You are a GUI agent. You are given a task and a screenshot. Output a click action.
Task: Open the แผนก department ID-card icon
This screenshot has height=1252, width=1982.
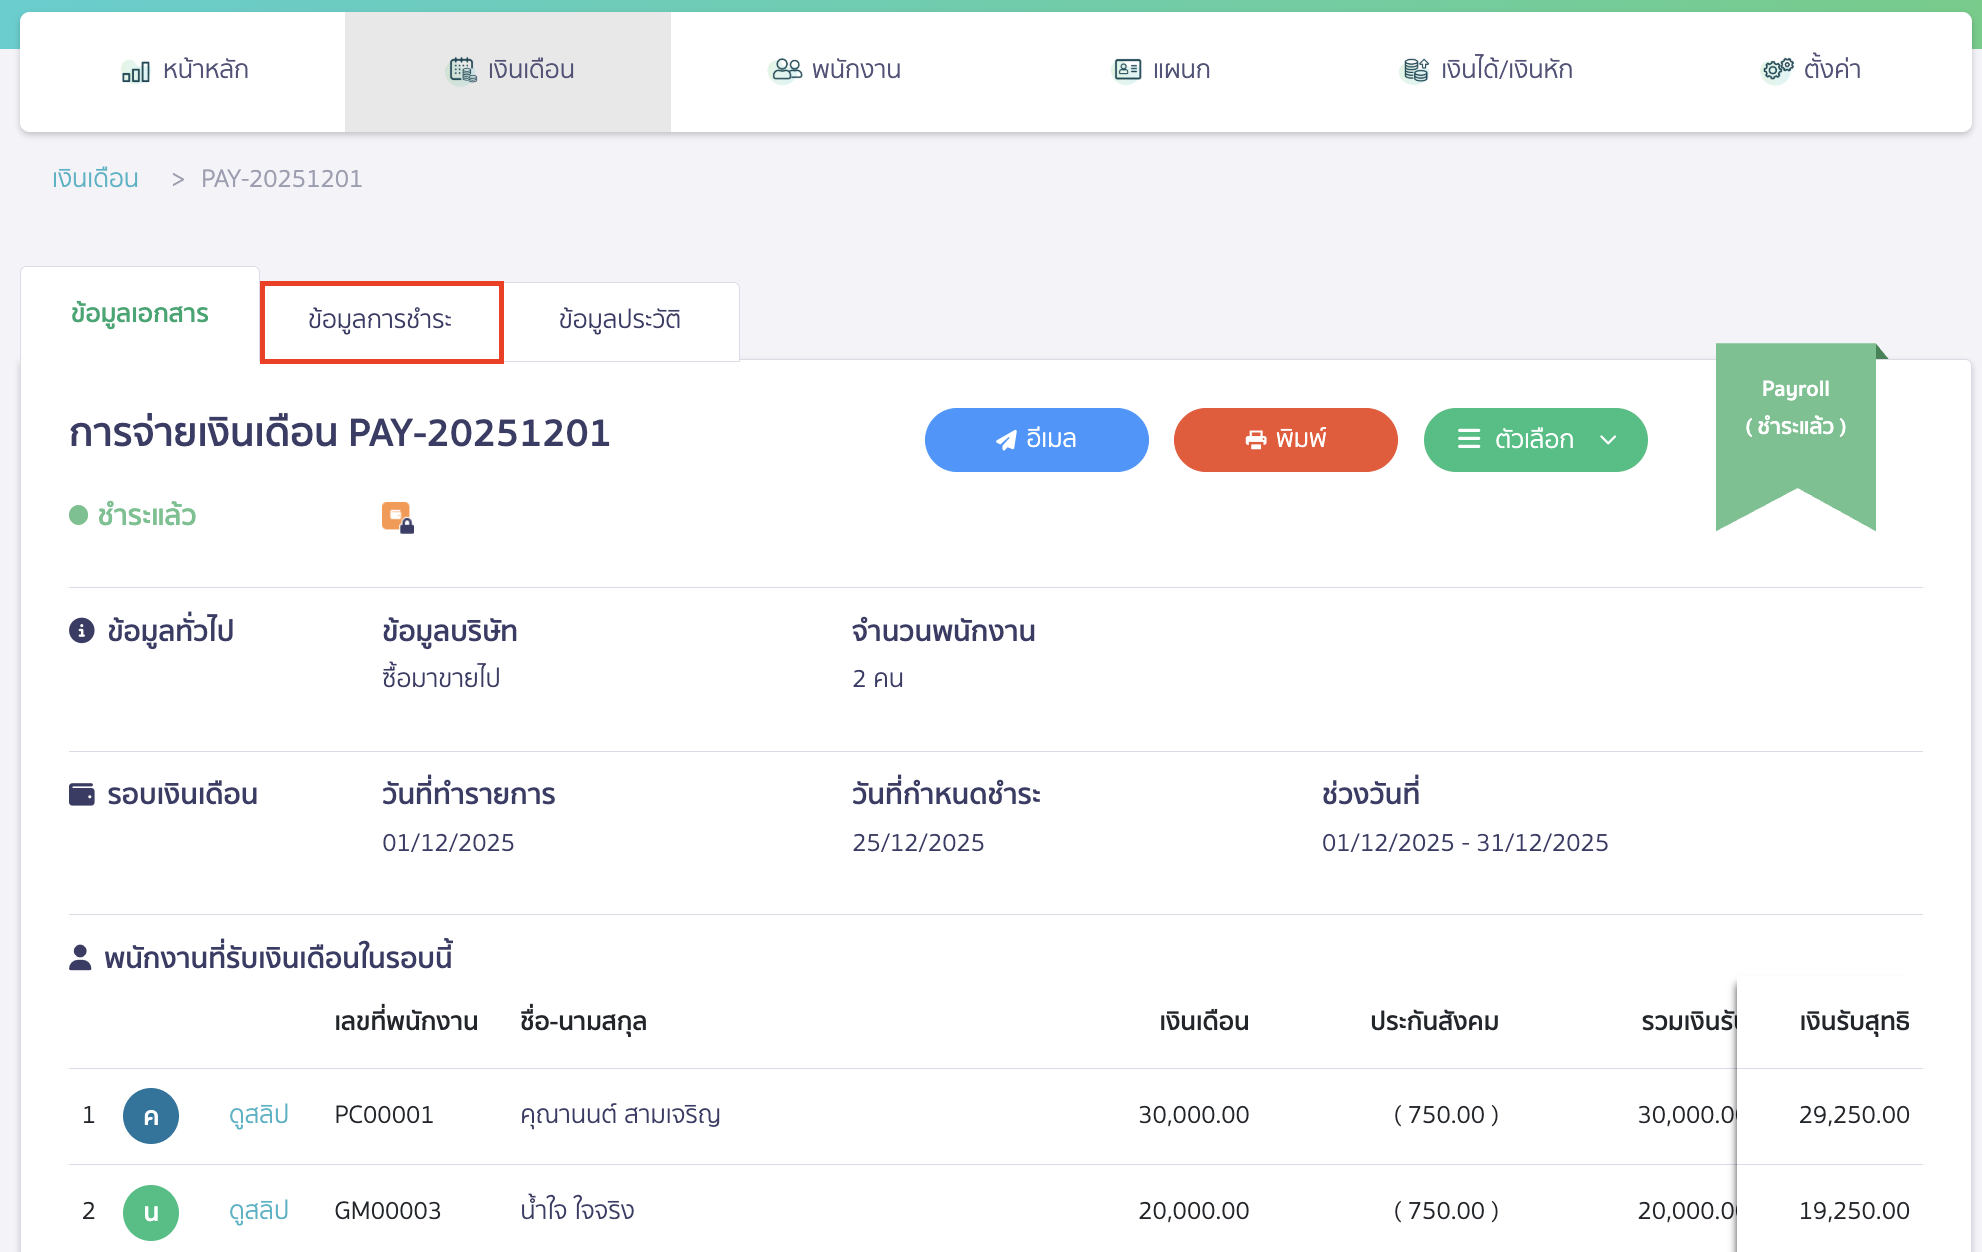coord(1126,69)
